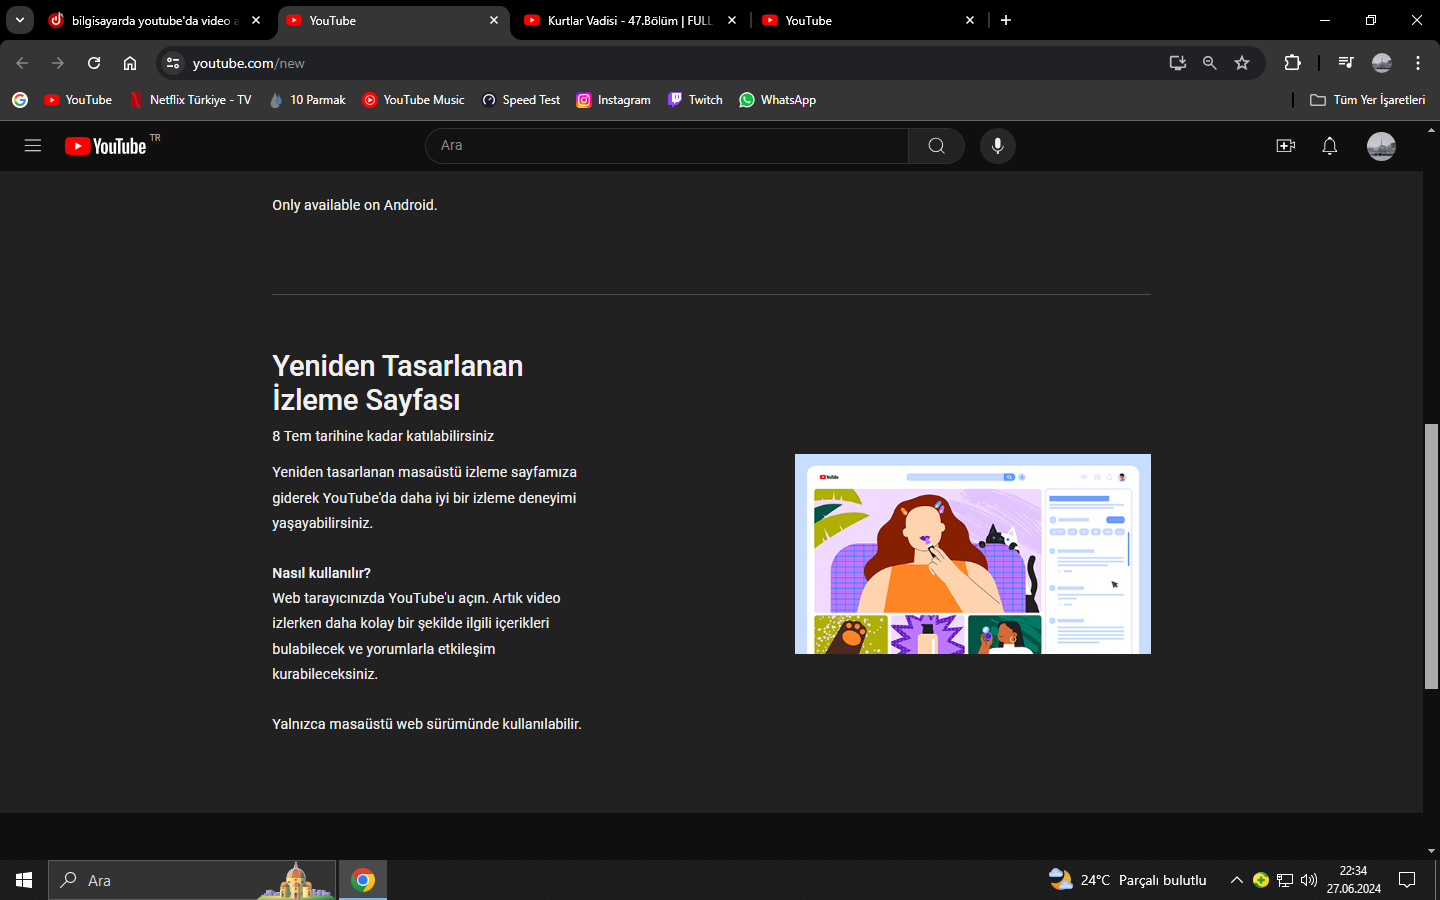The image size is (1440, 900).
Task: Install app icon in address bar
Action: point(1178,63)
